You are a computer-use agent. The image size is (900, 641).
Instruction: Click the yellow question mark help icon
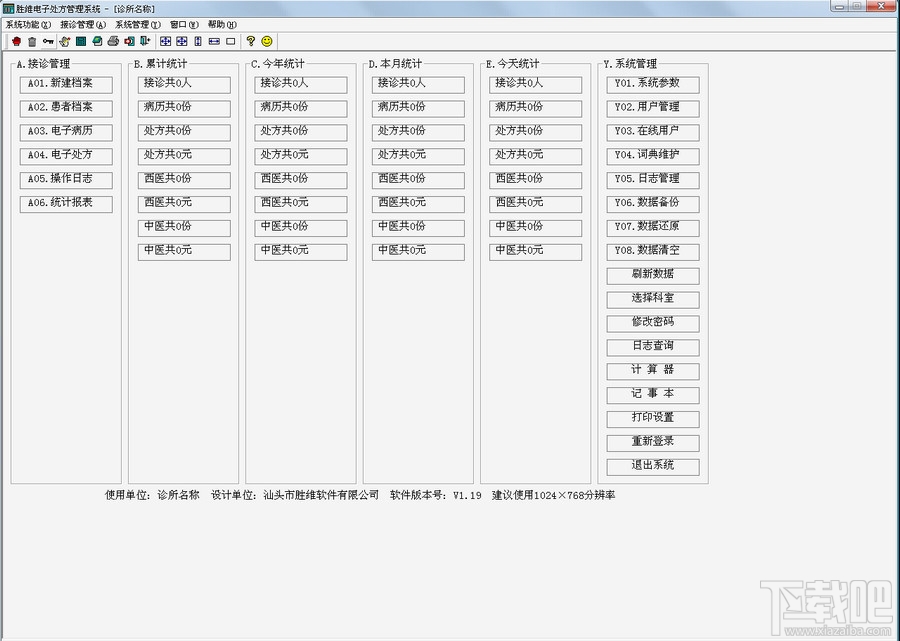click(x=250, y=41)
